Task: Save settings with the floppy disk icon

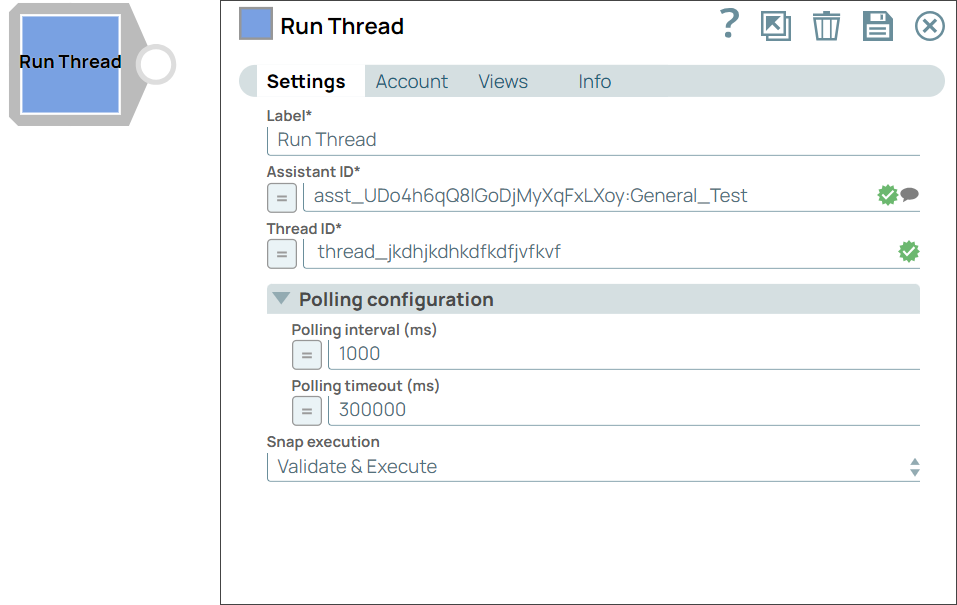Action: 877,26
